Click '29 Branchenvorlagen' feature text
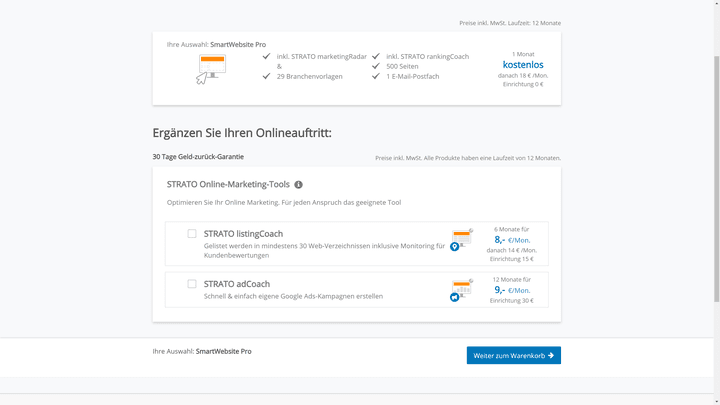The image size is (720, 405). [309, 76]
